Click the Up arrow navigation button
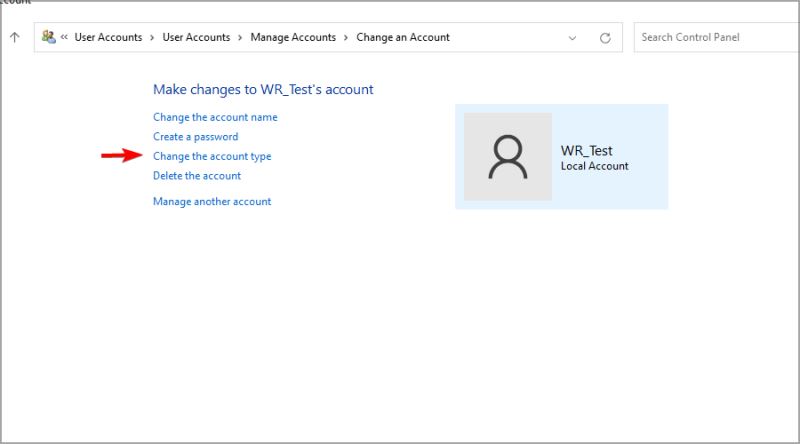This screenshot has height=444, width=800. coord(15,37)
